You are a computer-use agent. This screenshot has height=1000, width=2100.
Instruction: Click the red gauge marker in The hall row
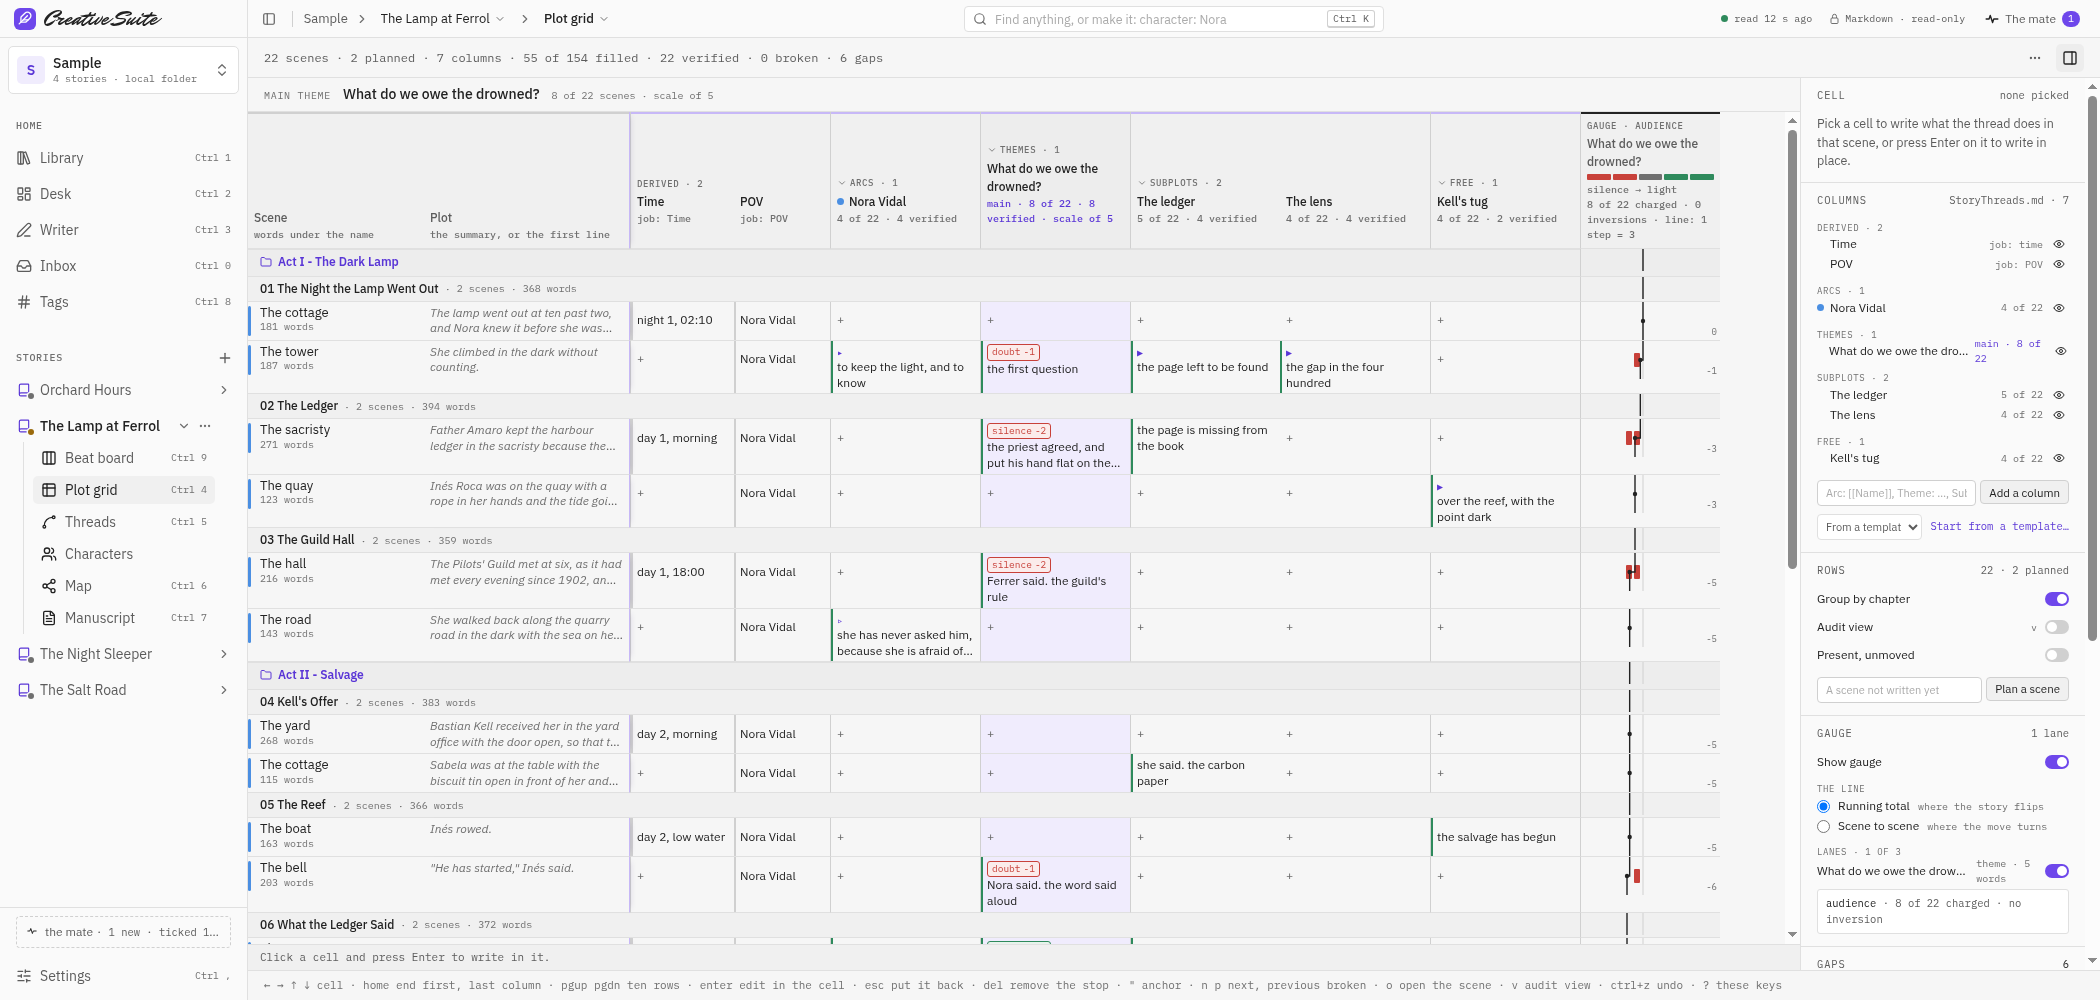coord(1633,572)
